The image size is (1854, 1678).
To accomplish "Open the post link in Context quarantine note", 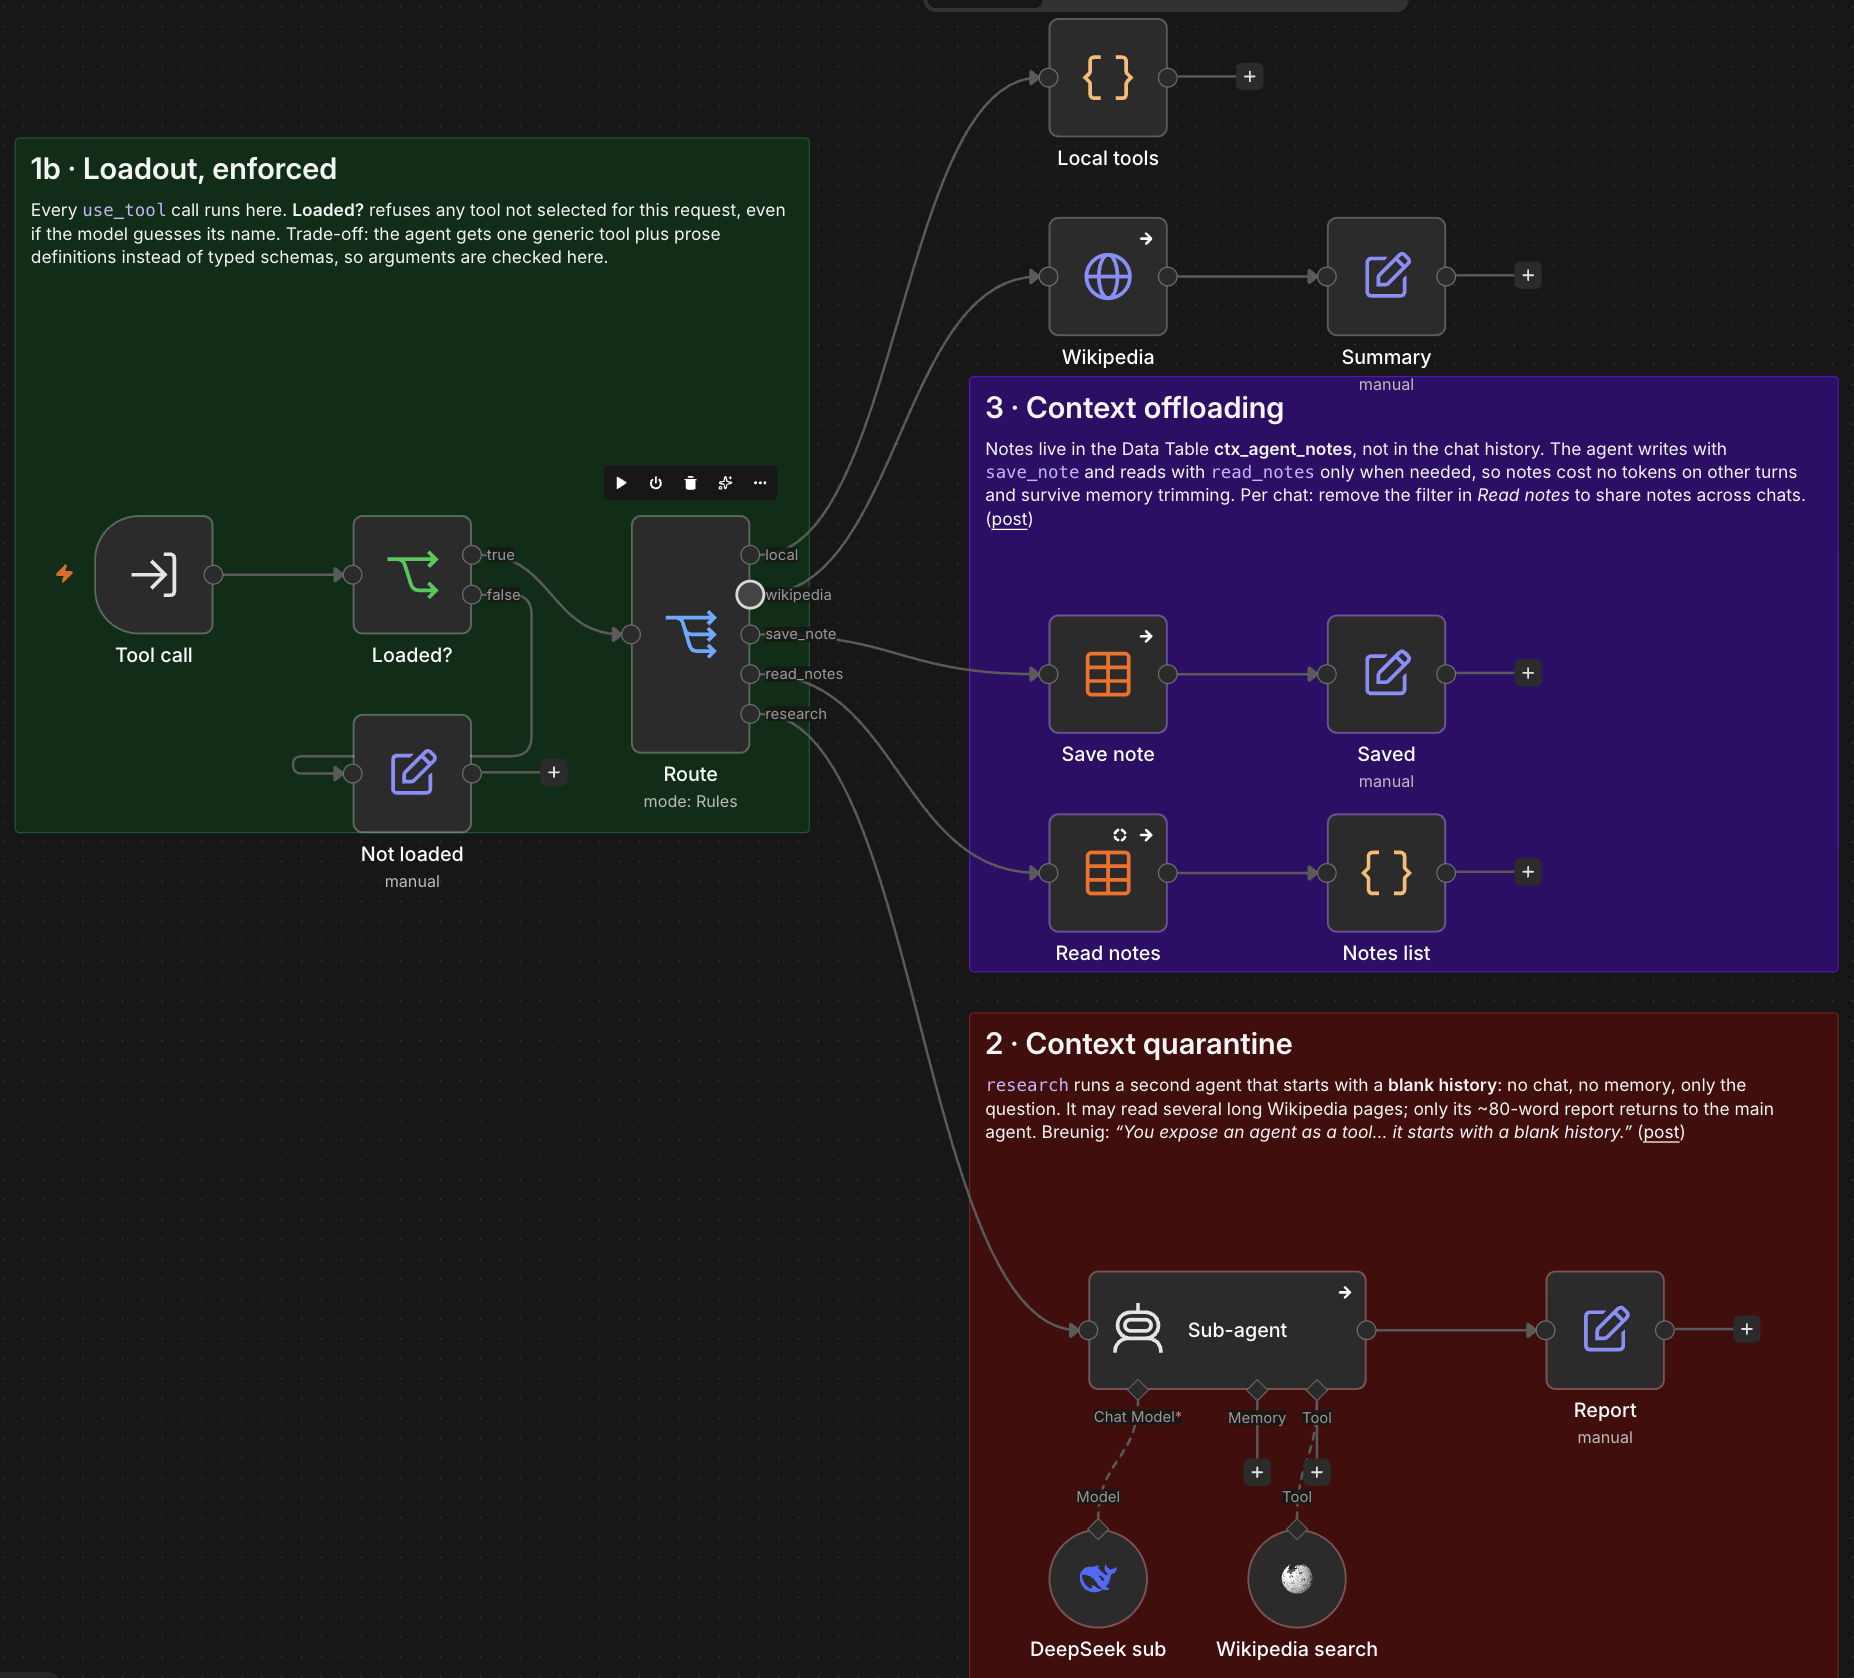I will pyautogui.click(x=1661, y=1132).
